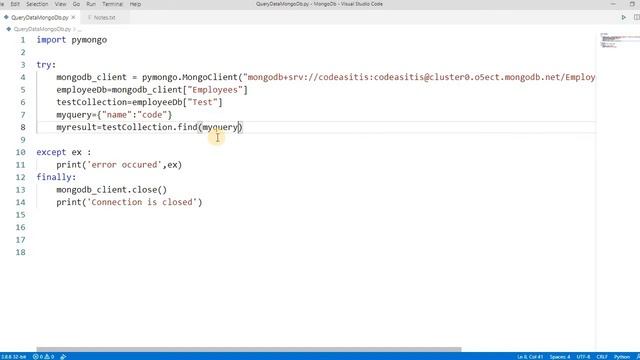This screenshot has width=640, height=360.
Task: Click QueryDataMongoDb.py in the breadcrumb path
Action: click(42, 29)
